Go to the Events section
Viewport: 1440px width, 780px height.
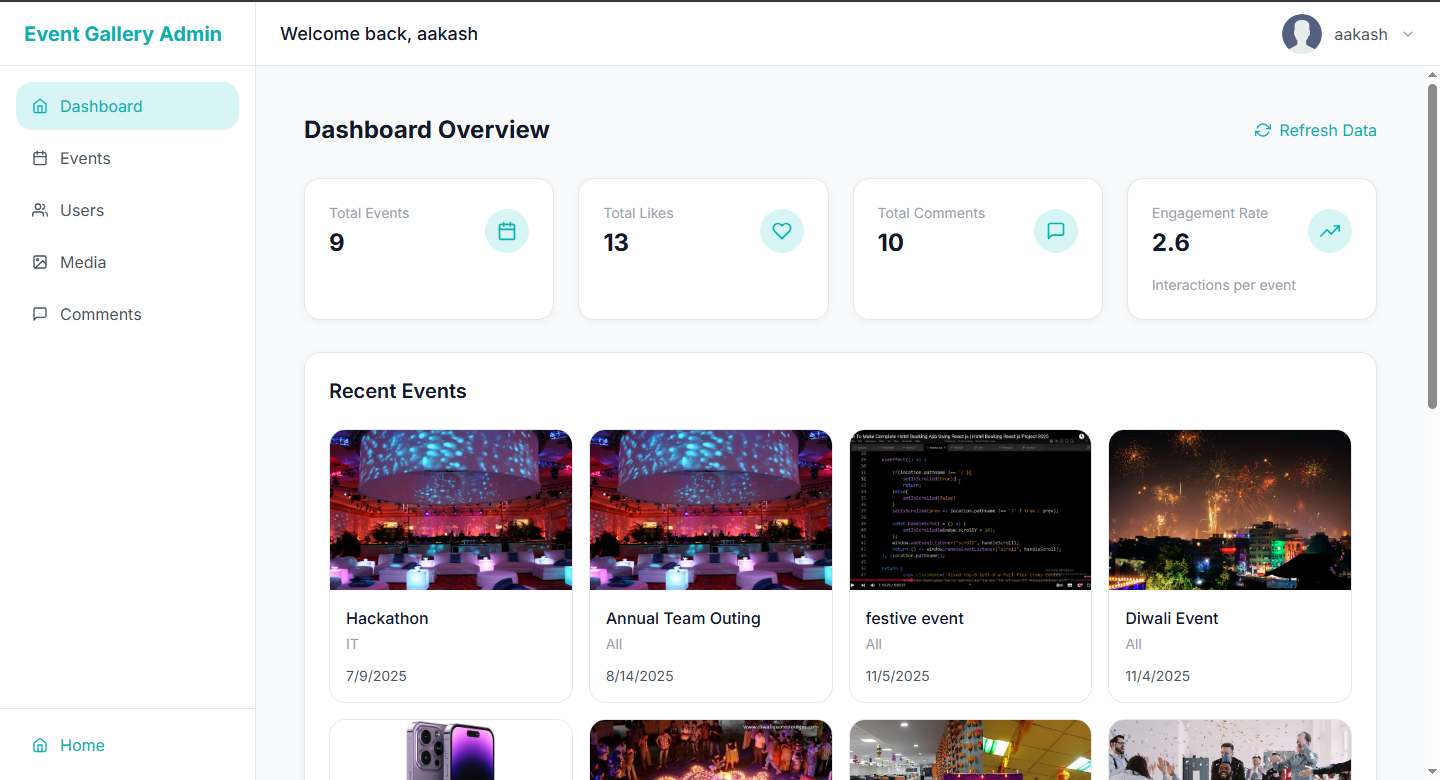[127, 158]
